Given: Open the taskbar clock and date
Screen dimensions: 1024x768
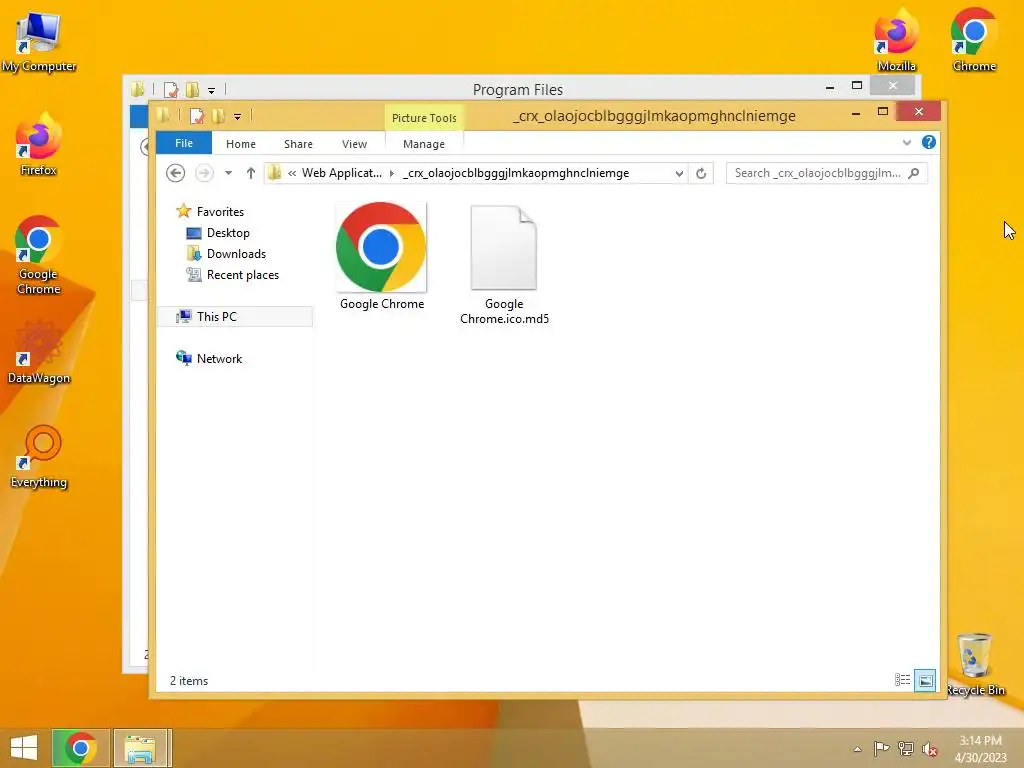Looking at the screenshot, I should point(980,748).
